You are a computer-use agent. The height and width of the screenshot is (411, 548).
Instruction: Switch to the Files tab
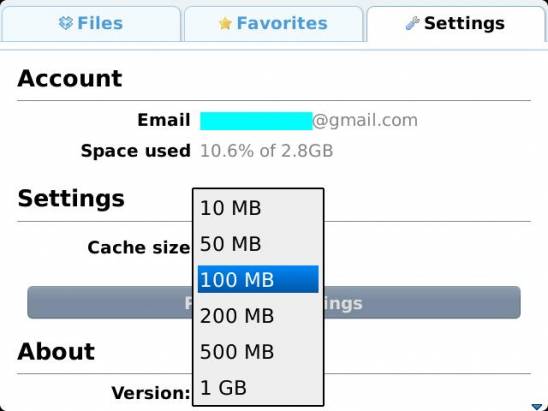[91, 24]
